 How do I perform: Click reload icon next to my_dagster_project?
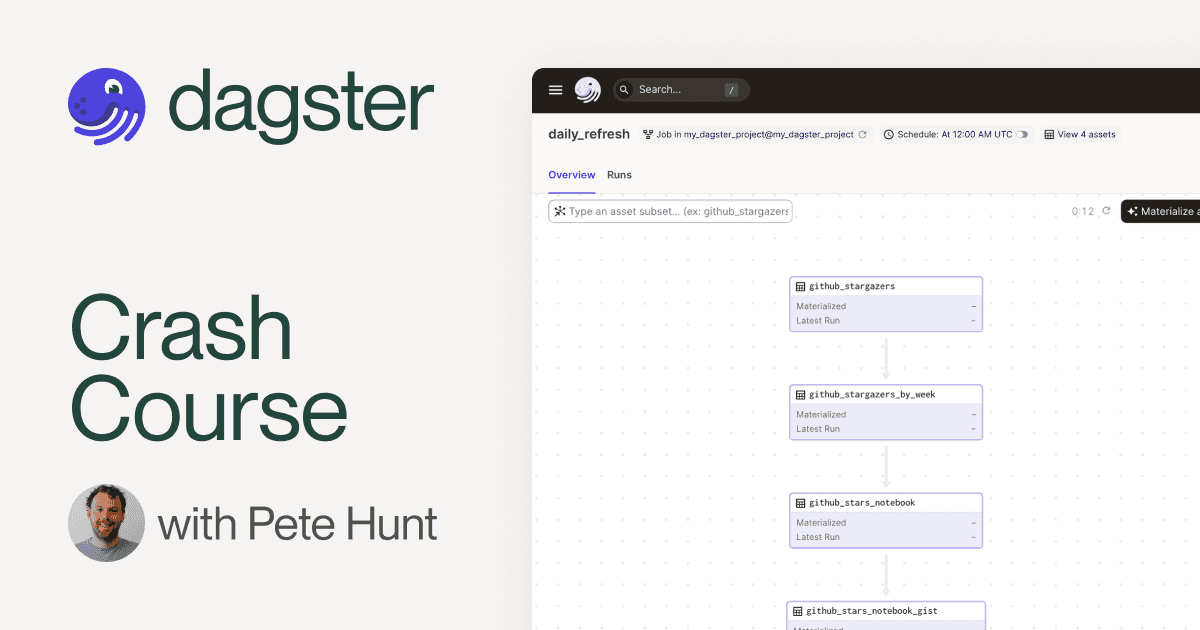pyautogui.click(x=863, y=134)
